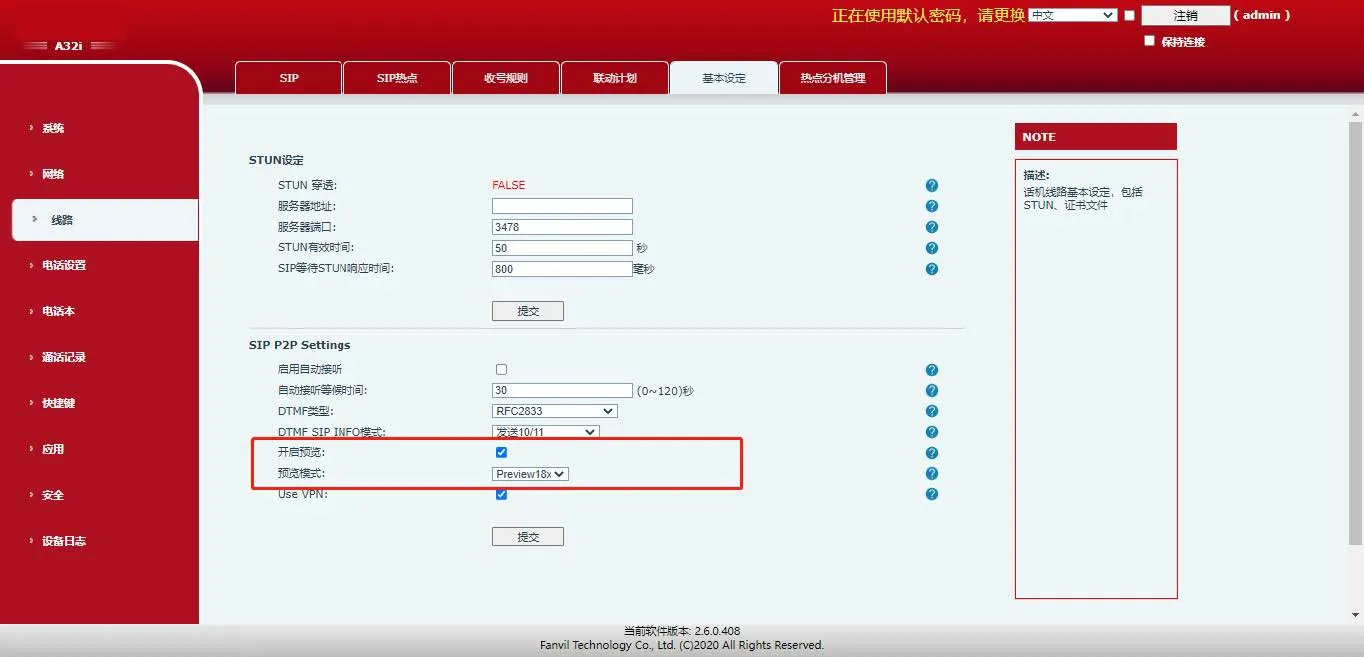
Task: Click help icon beside 预览模式
Action: pyautogui.click(x=931, y=473)
